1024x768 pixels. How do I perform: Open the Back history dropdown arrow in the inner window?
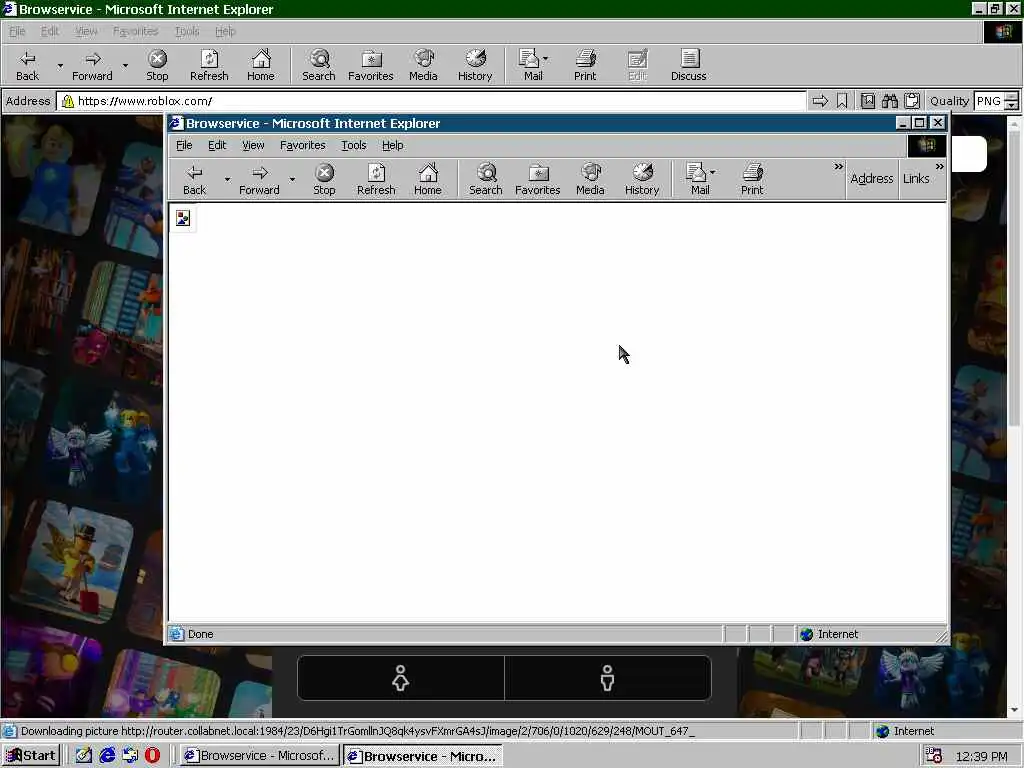pos(227,179)
